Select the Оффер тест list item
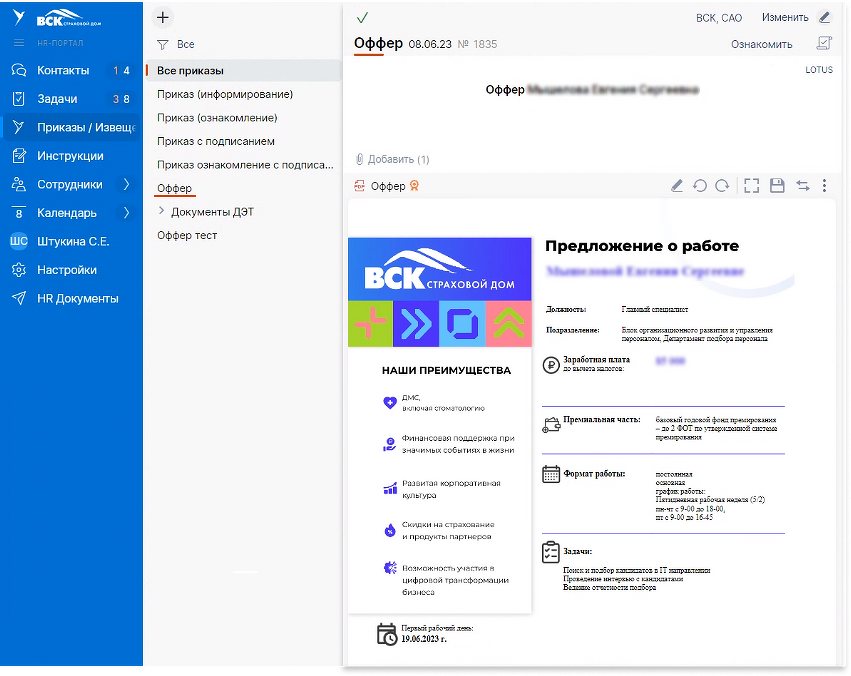Screen dimensions: 851x676 tap(187, 236)
